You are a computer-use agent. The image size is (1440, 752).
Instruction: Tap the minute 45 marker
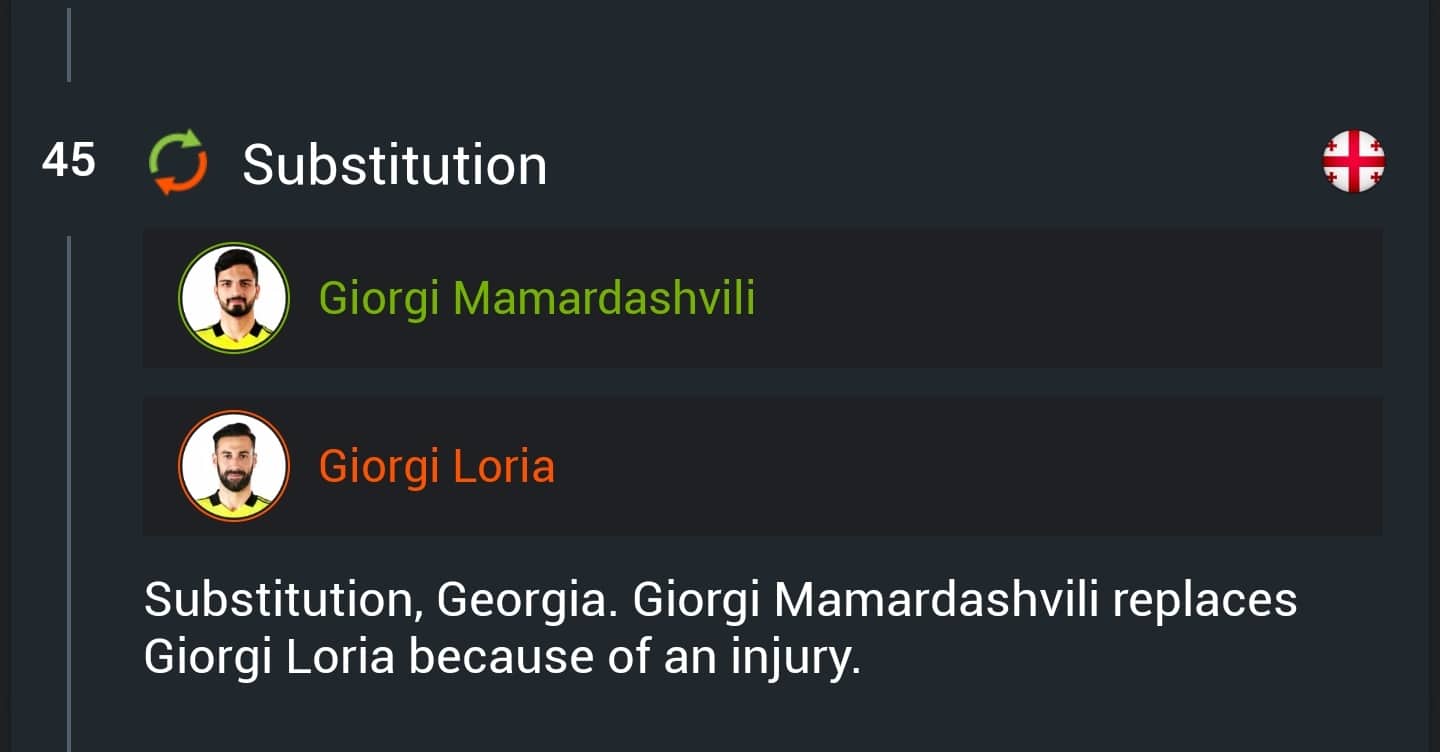(68, 160)
